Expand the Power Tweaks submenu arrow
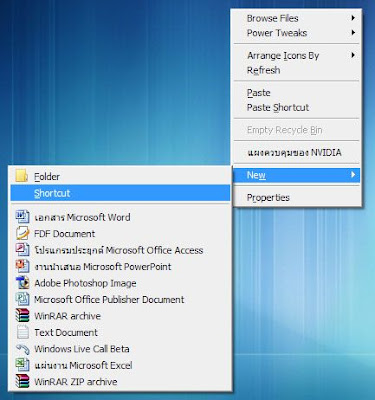Screen dimensions: 375x400 353,33
